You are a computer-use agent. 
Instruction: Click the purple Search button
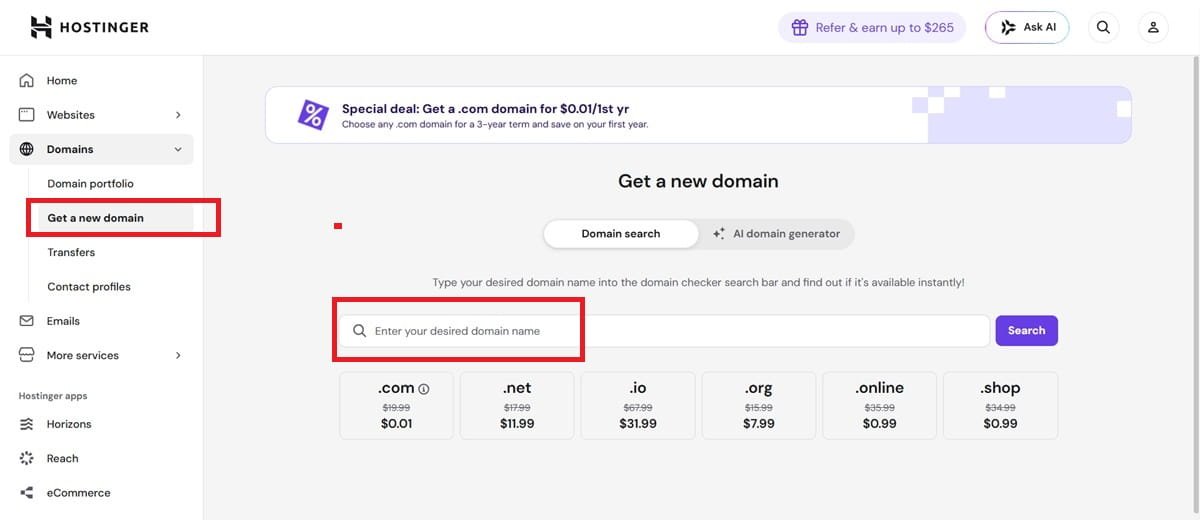[x=1026, y=331]
